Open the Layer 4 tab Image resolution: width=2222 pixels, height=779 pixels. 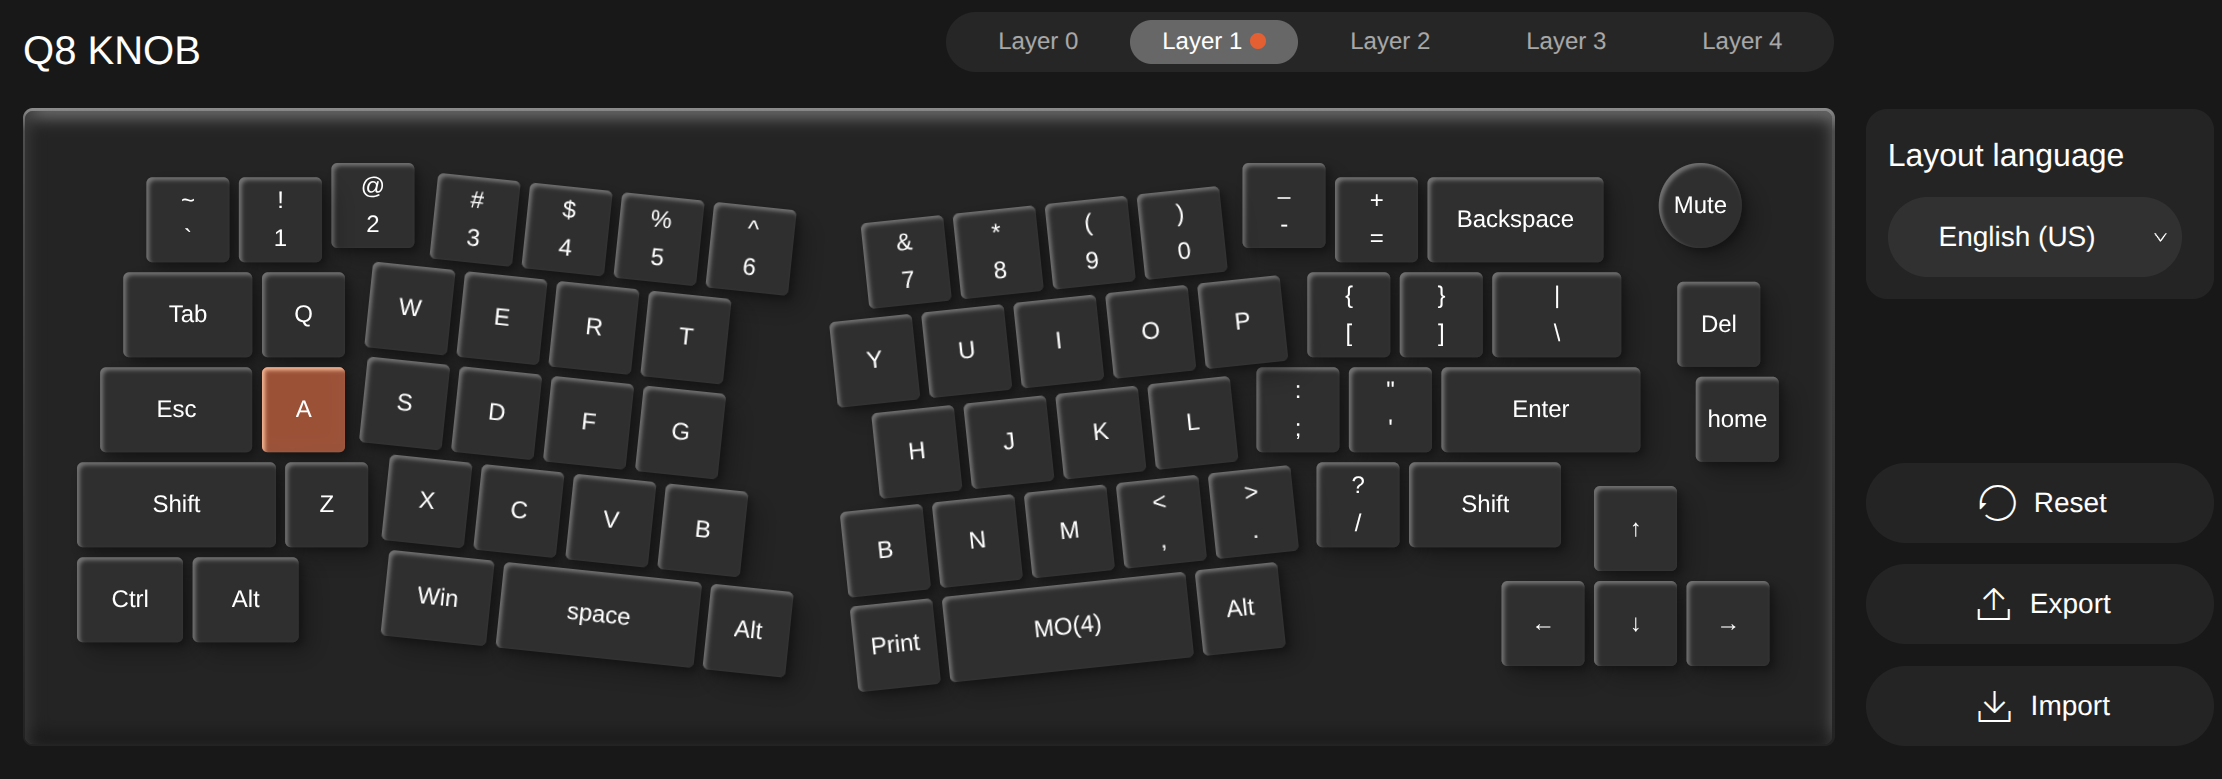1742,42
